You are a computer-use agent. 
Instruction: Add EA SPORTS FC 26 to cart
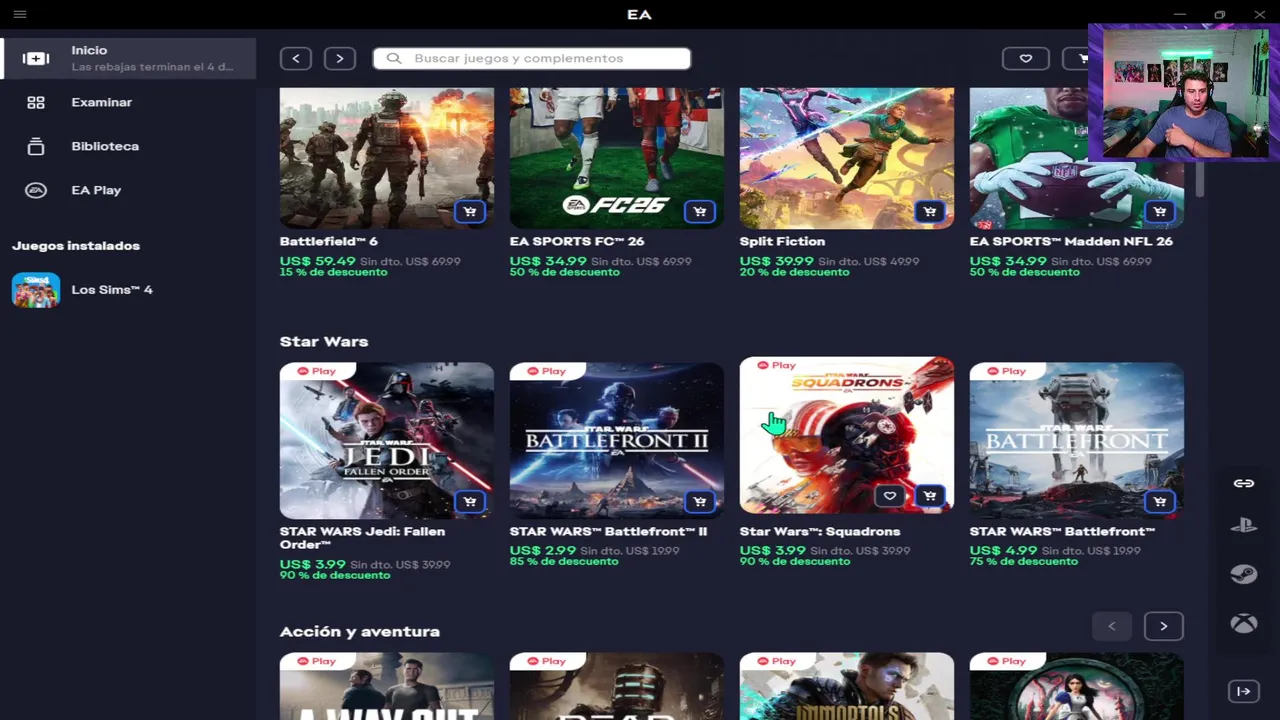click(700, 211)
